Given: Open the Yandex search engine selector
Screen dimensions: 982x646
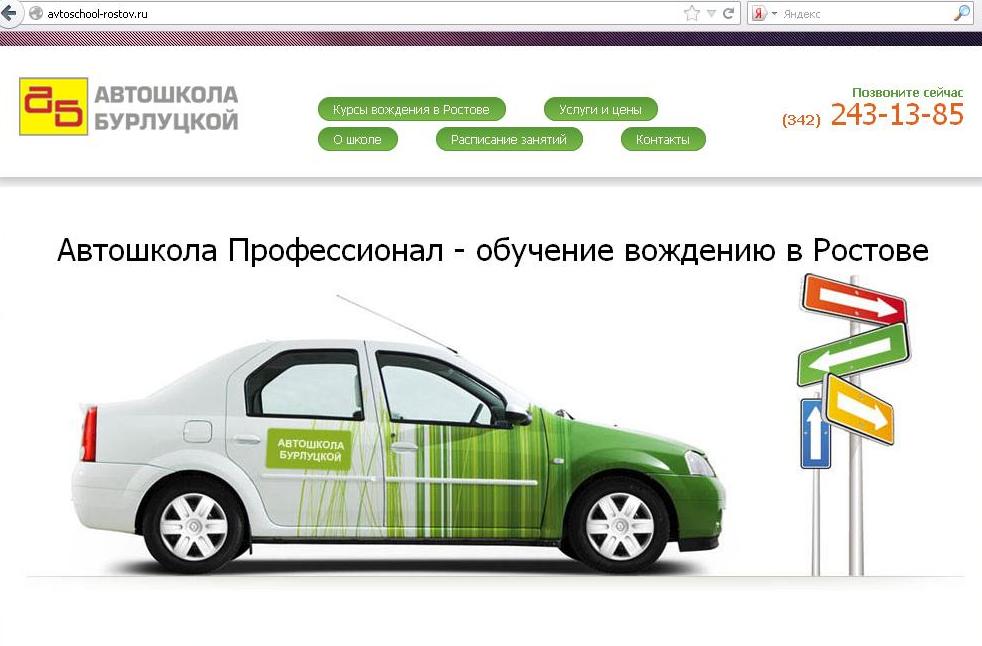Looking at the screenshot, I should [x=764, y=13].
